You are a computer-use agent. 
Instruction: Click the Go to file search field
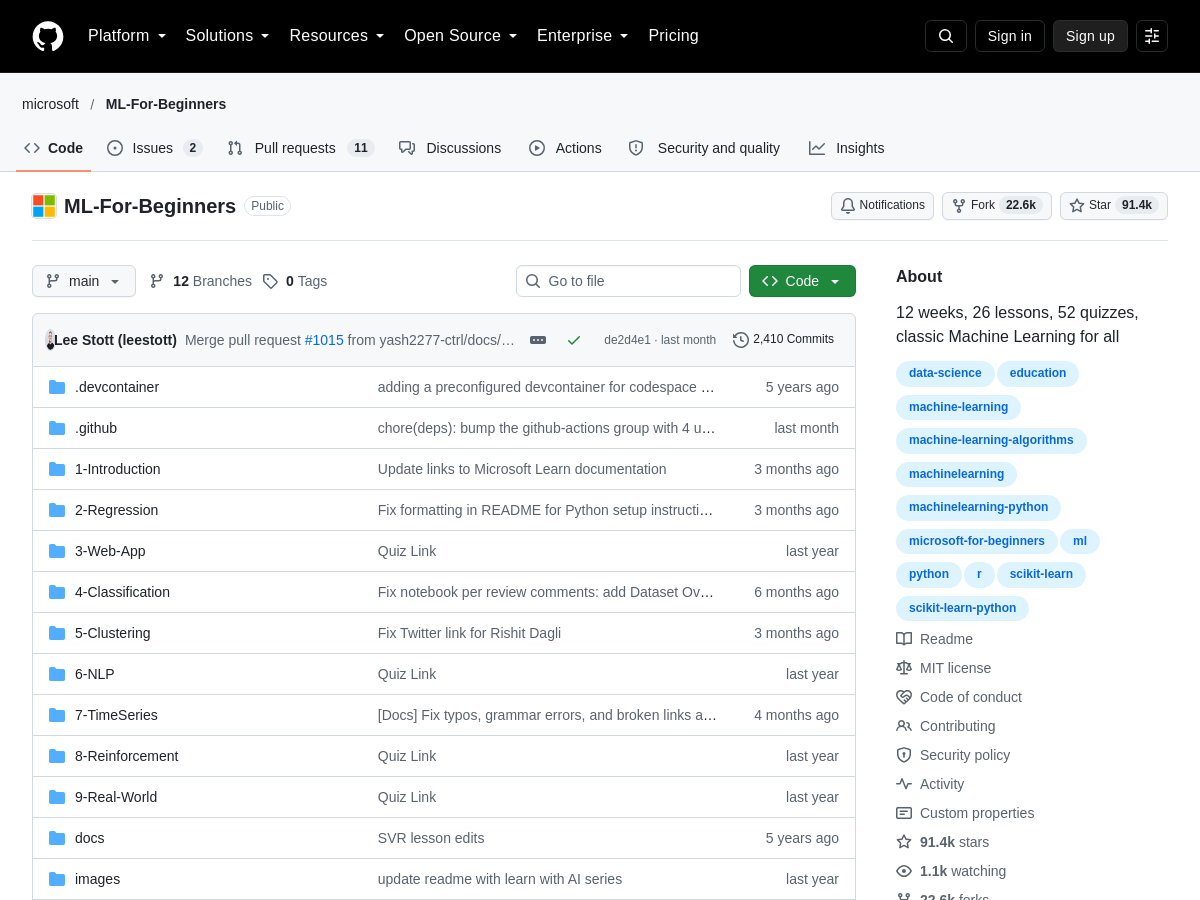coord(628,281)
